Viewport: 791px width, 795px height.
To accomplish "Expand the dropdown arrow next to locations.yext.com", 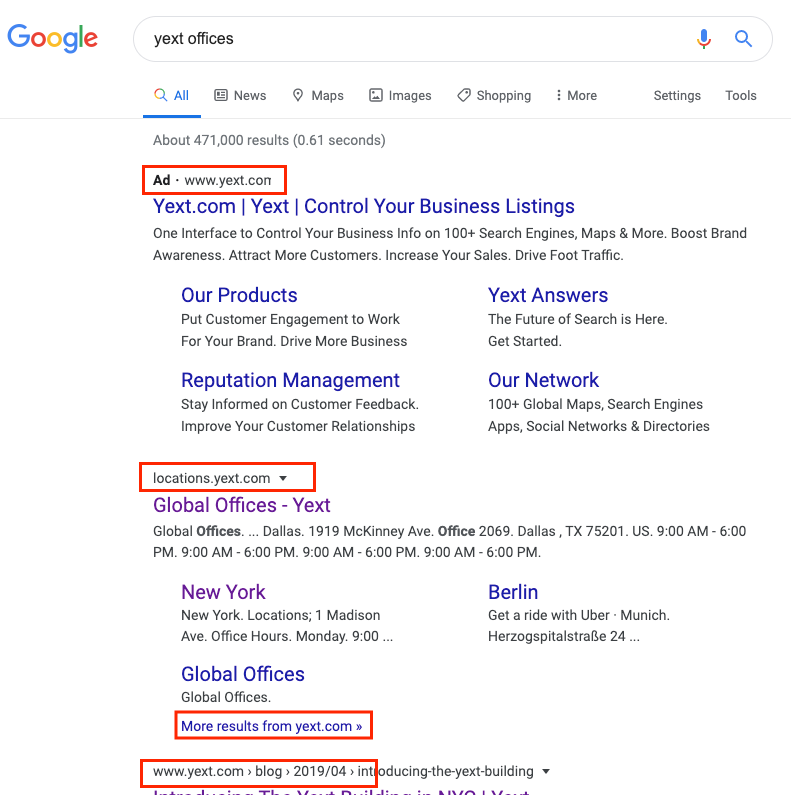I will pyautogui.click(x=283, y=478).
